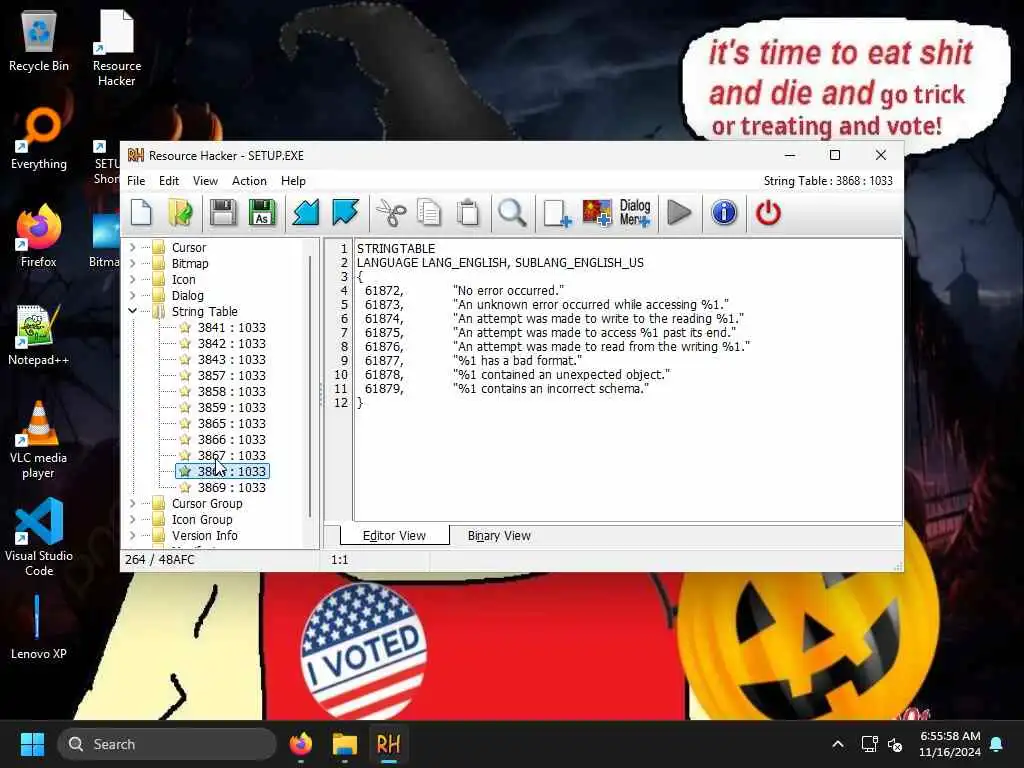Expand the Cursor Group folder

pyautogui.click(x=133, y=504)
